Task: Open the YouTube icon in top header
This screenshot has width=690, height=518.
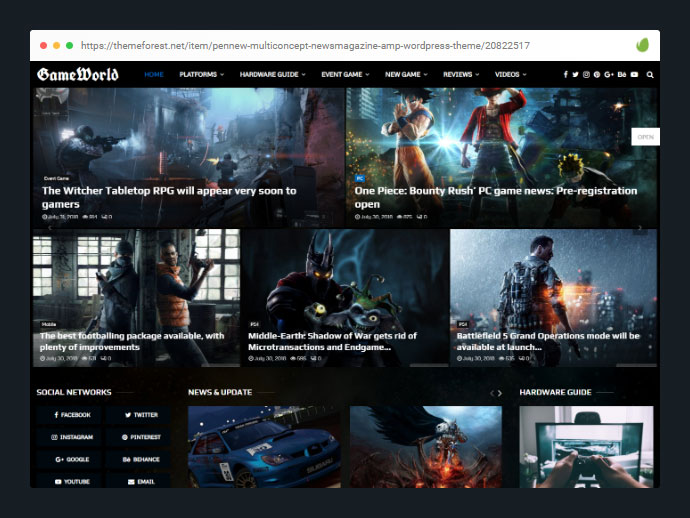Action: click(x=634, y=75)
